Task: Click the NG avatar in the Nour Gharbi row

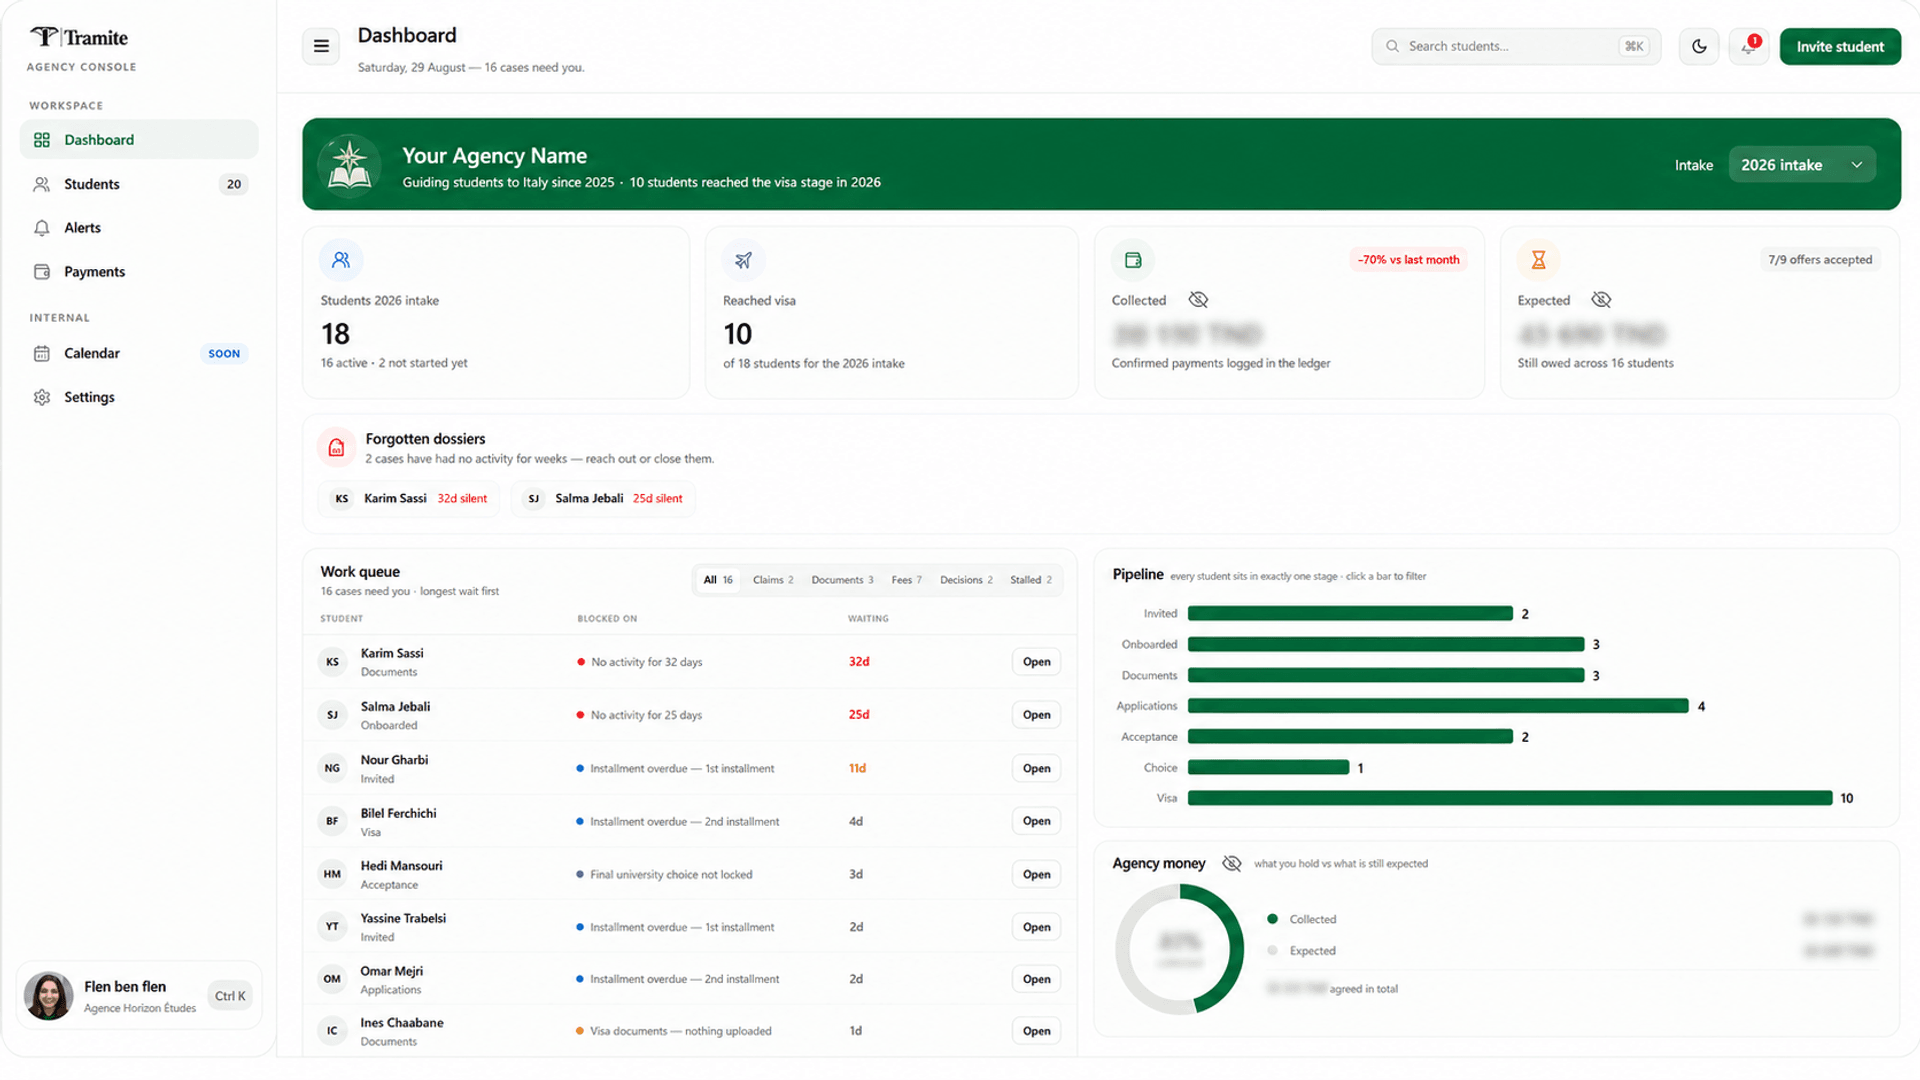Action: pos(332,768)
